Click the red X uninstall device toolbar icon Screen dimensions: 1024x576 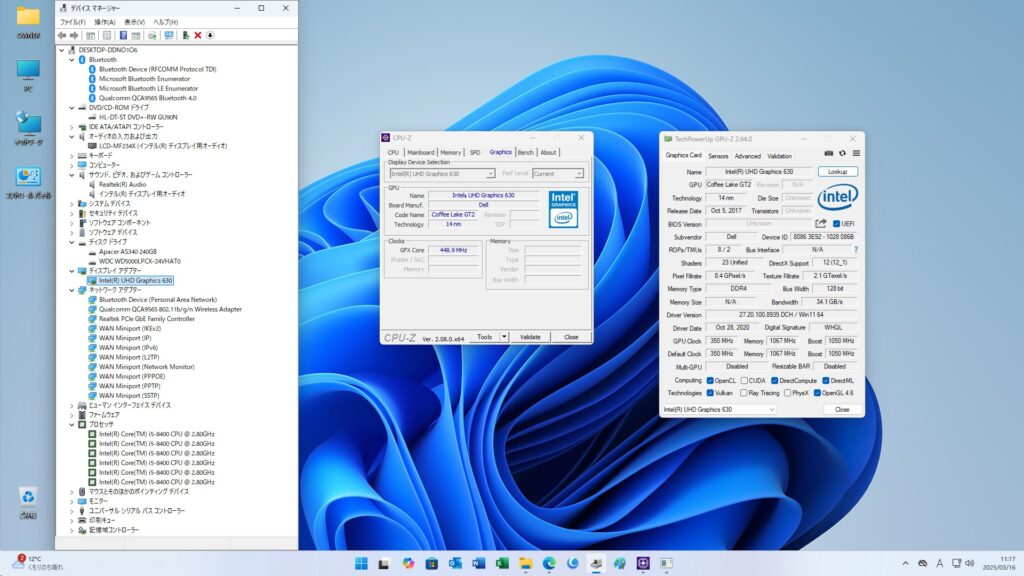tap(197, 35)
